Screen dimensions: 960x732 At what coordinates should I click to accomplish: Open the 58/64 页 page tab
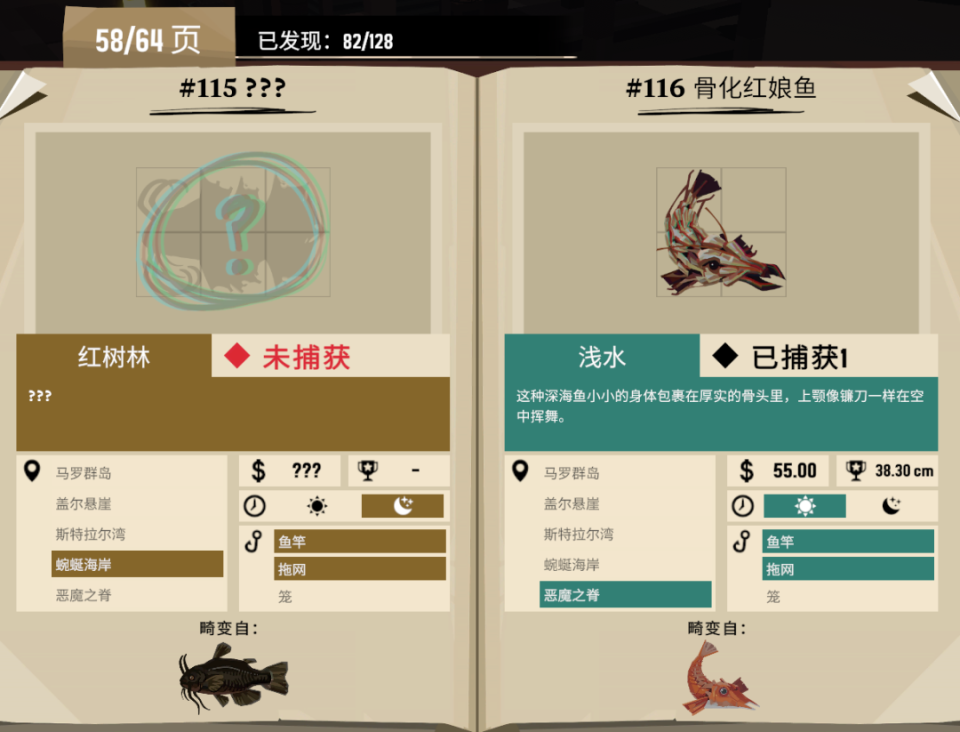coord(149,38)
